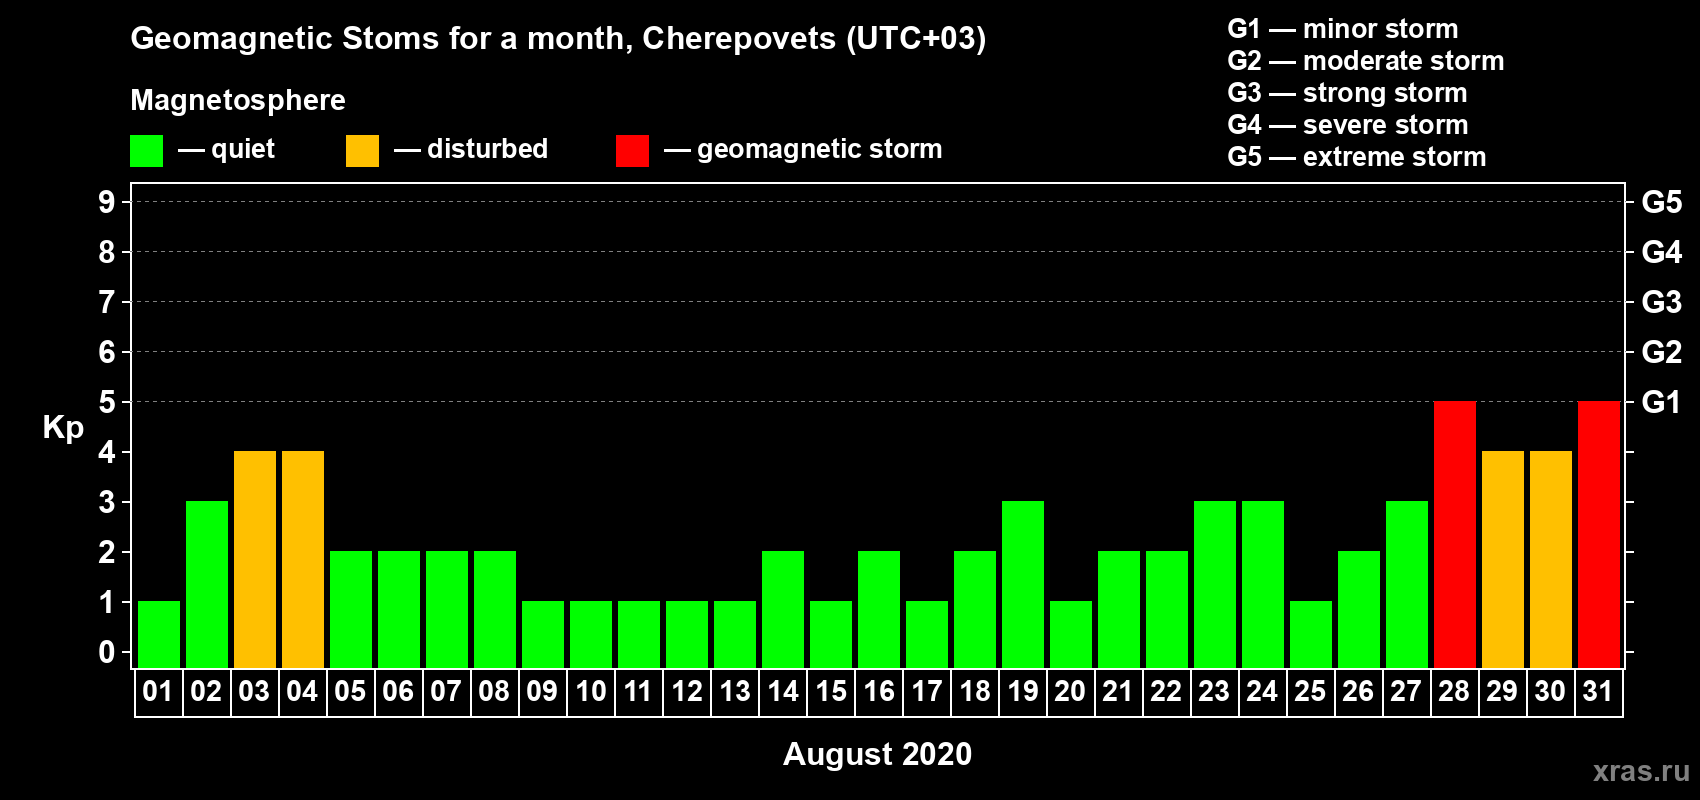Select the orange bar for August 04
This screenshot has width=1700, height=800.
303,560
